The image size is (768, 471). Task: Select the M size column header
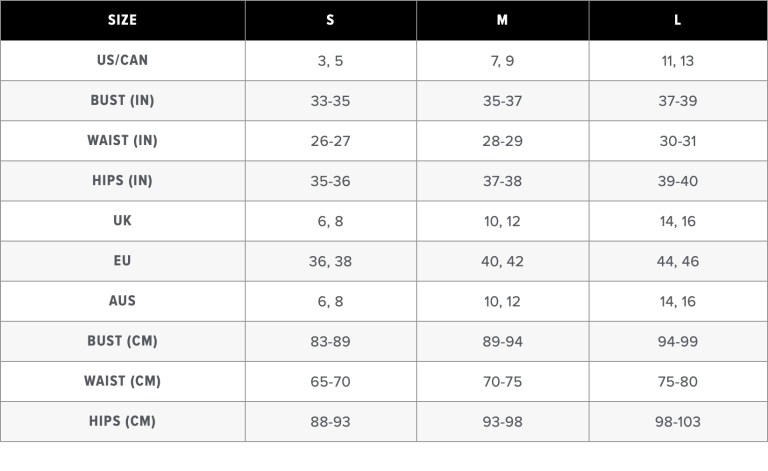pyautogui.click(x=502, y=20)
